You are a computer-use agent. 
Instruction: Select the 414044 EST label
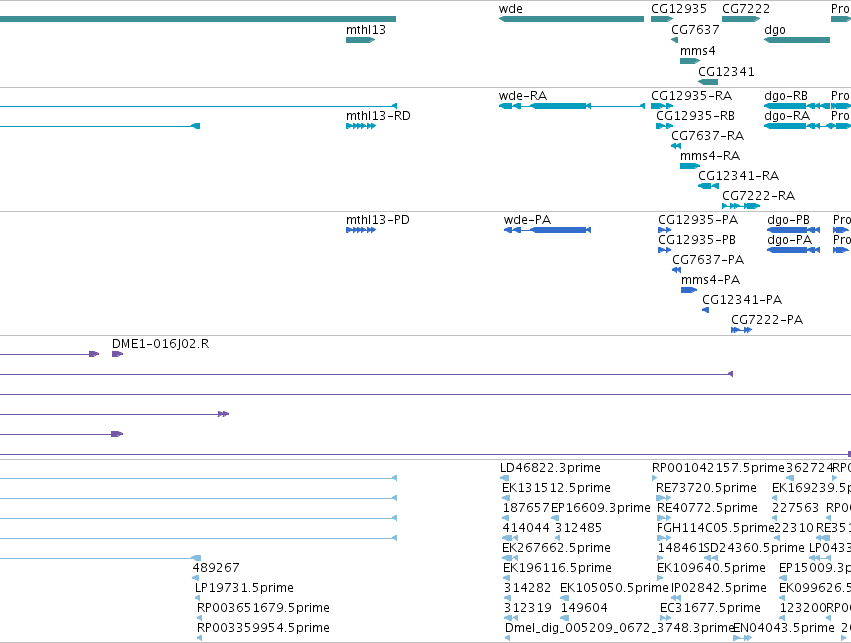tap(525, 528)
